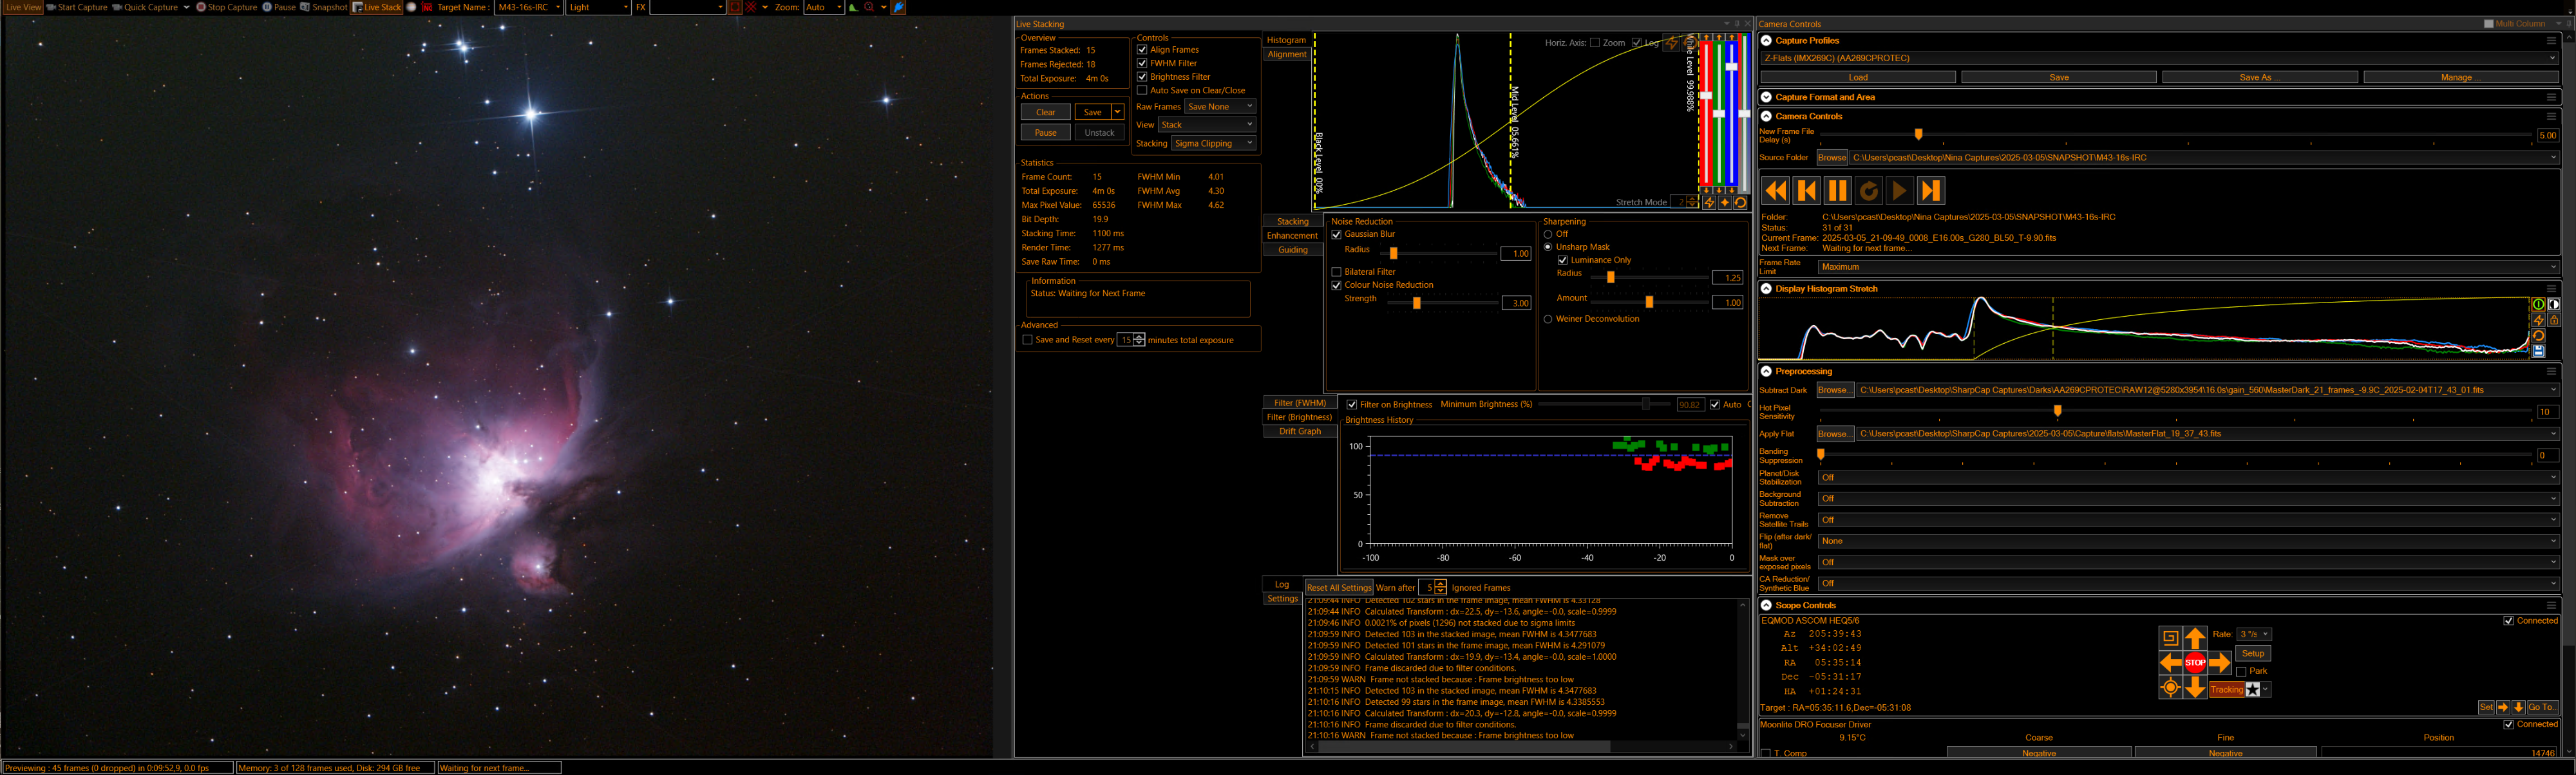Viewport: 2576px width, 775px height.
Task: Click the Pause button in Live Stacking Actions
Action: point(1045,132)
